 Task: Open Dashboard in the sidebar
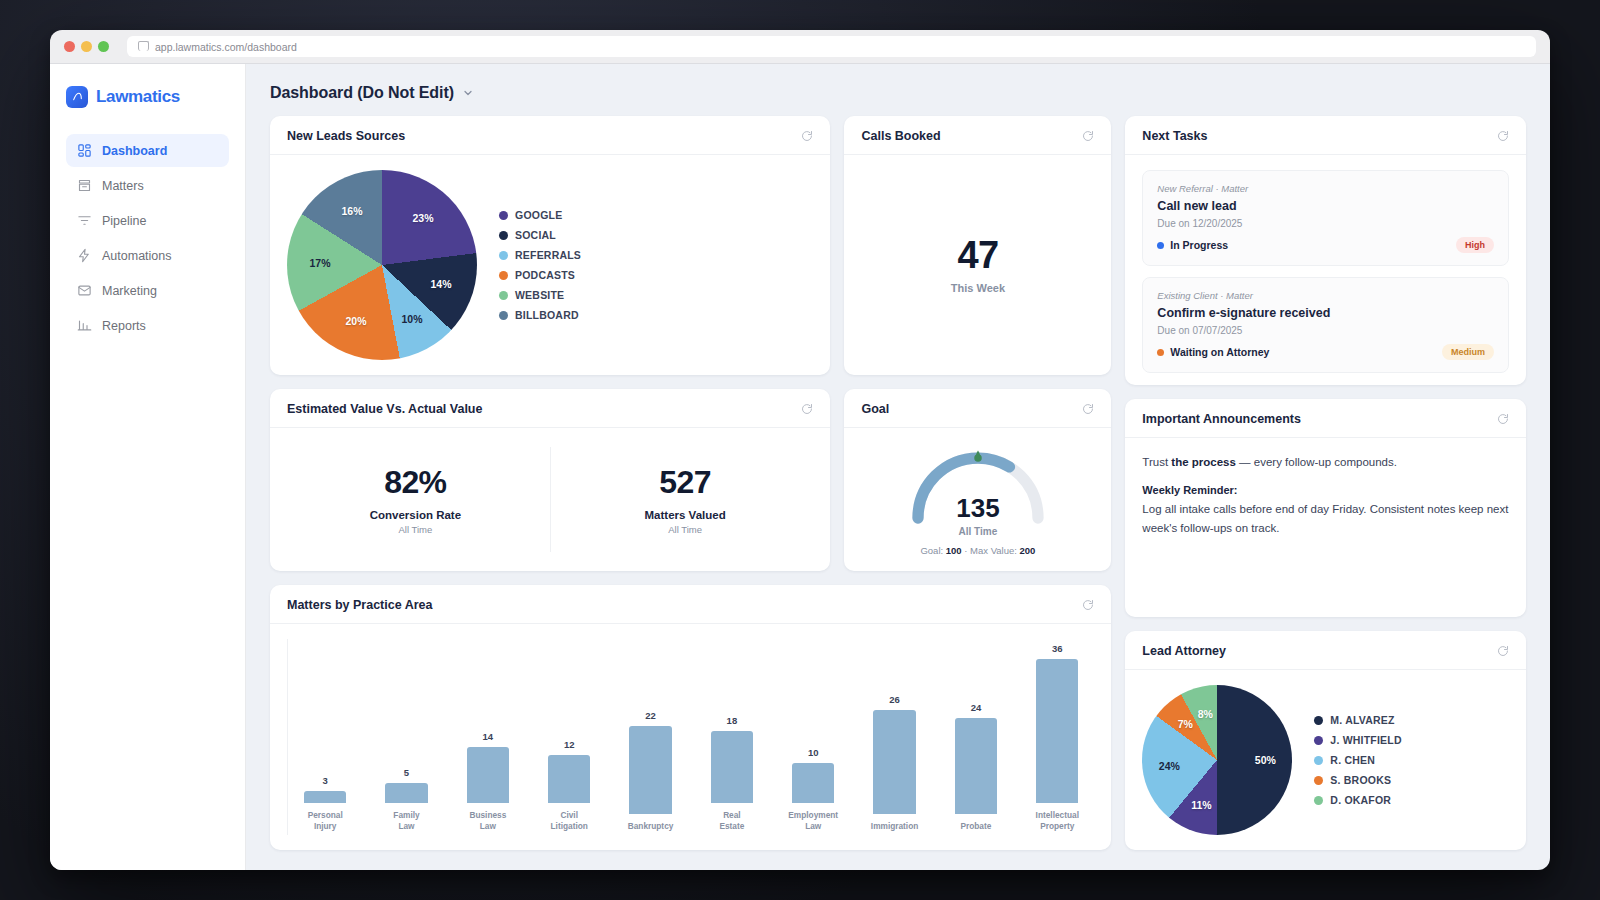(147, 151)
